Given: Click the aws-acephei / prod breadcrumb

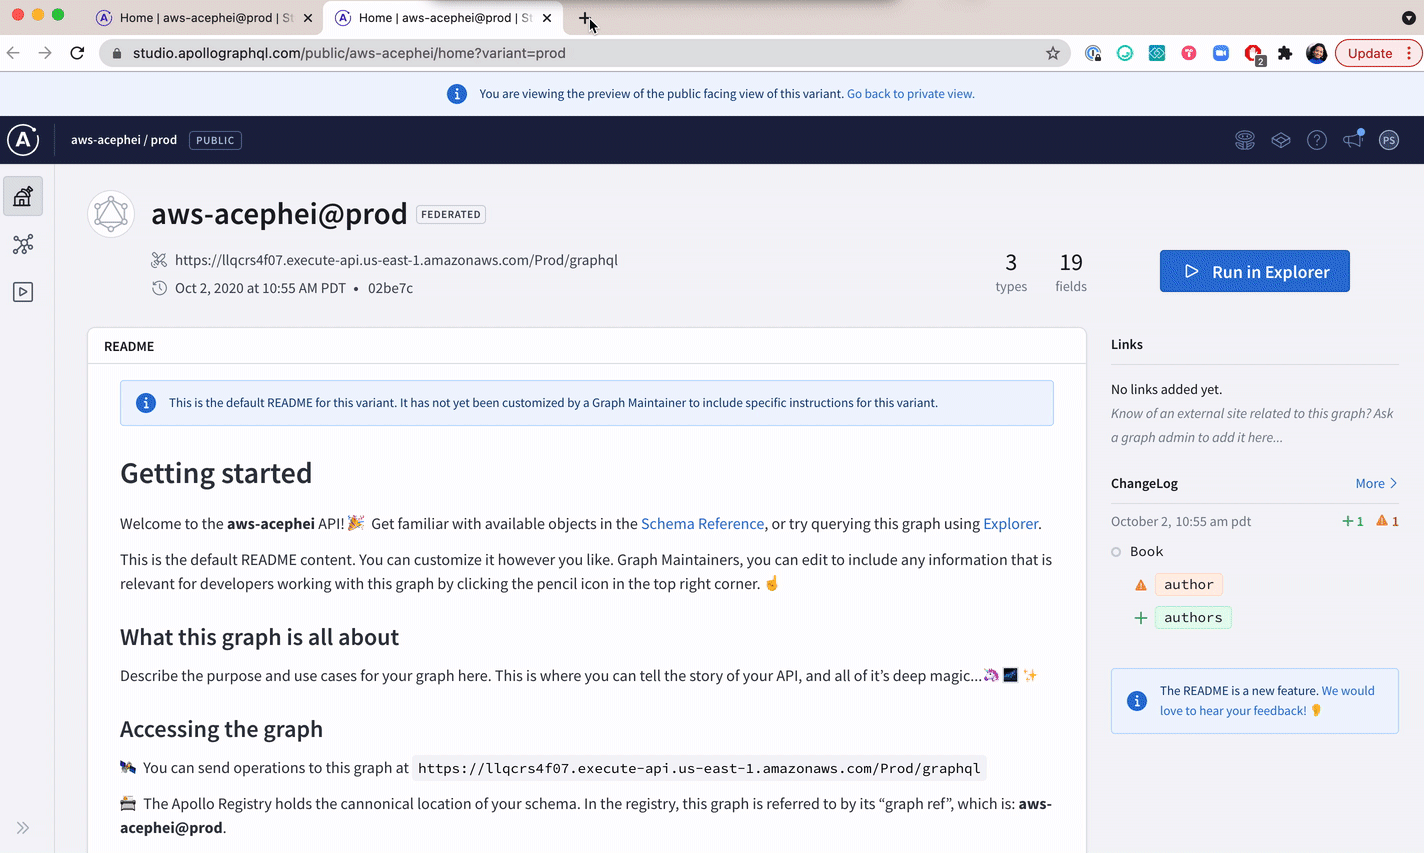Looking at the screenshot, I should 124,140.
